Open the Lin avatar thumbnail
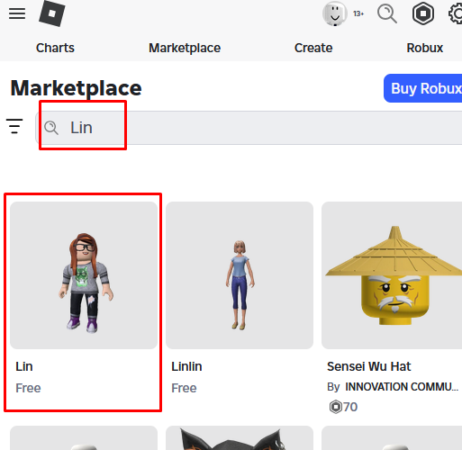This screenshot has height=450, width=462. click(84, 275)
